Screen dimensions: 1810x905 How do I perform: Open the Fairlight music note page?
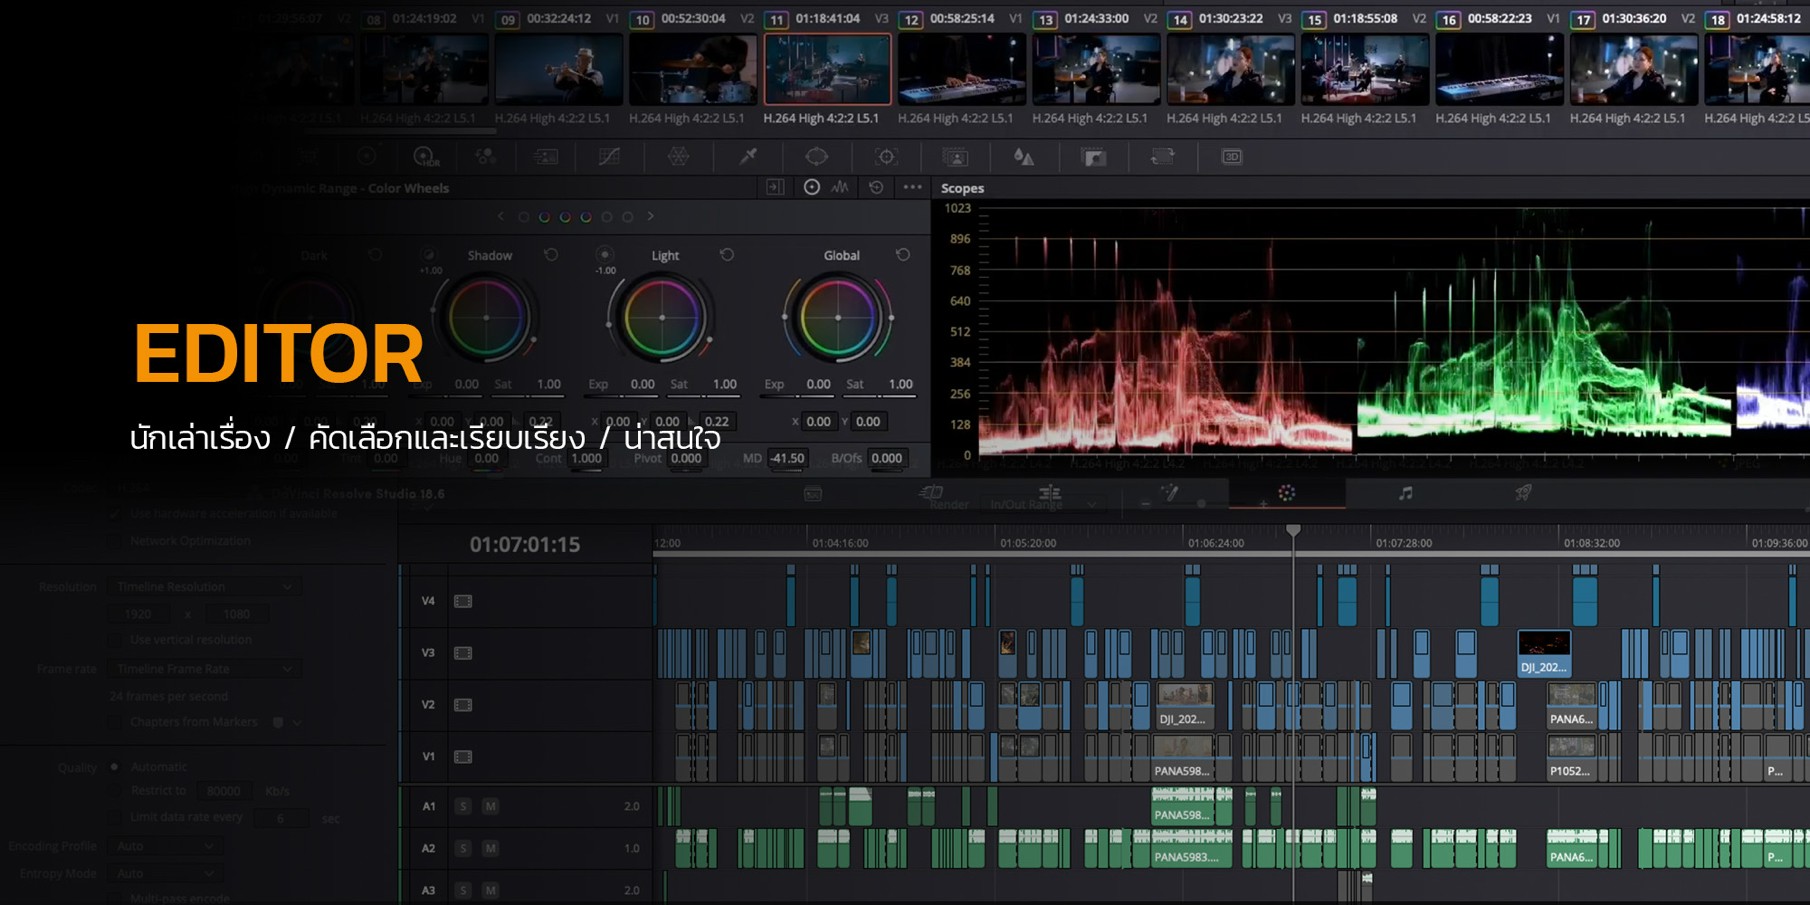pyautogui.click(x=1405, y=493)
